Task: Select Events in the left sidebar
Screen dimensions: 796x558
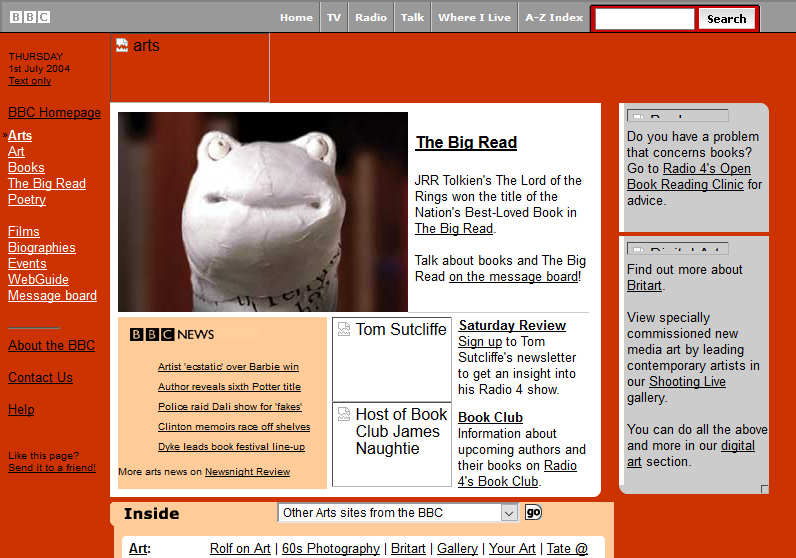Action: click(27, 264)
